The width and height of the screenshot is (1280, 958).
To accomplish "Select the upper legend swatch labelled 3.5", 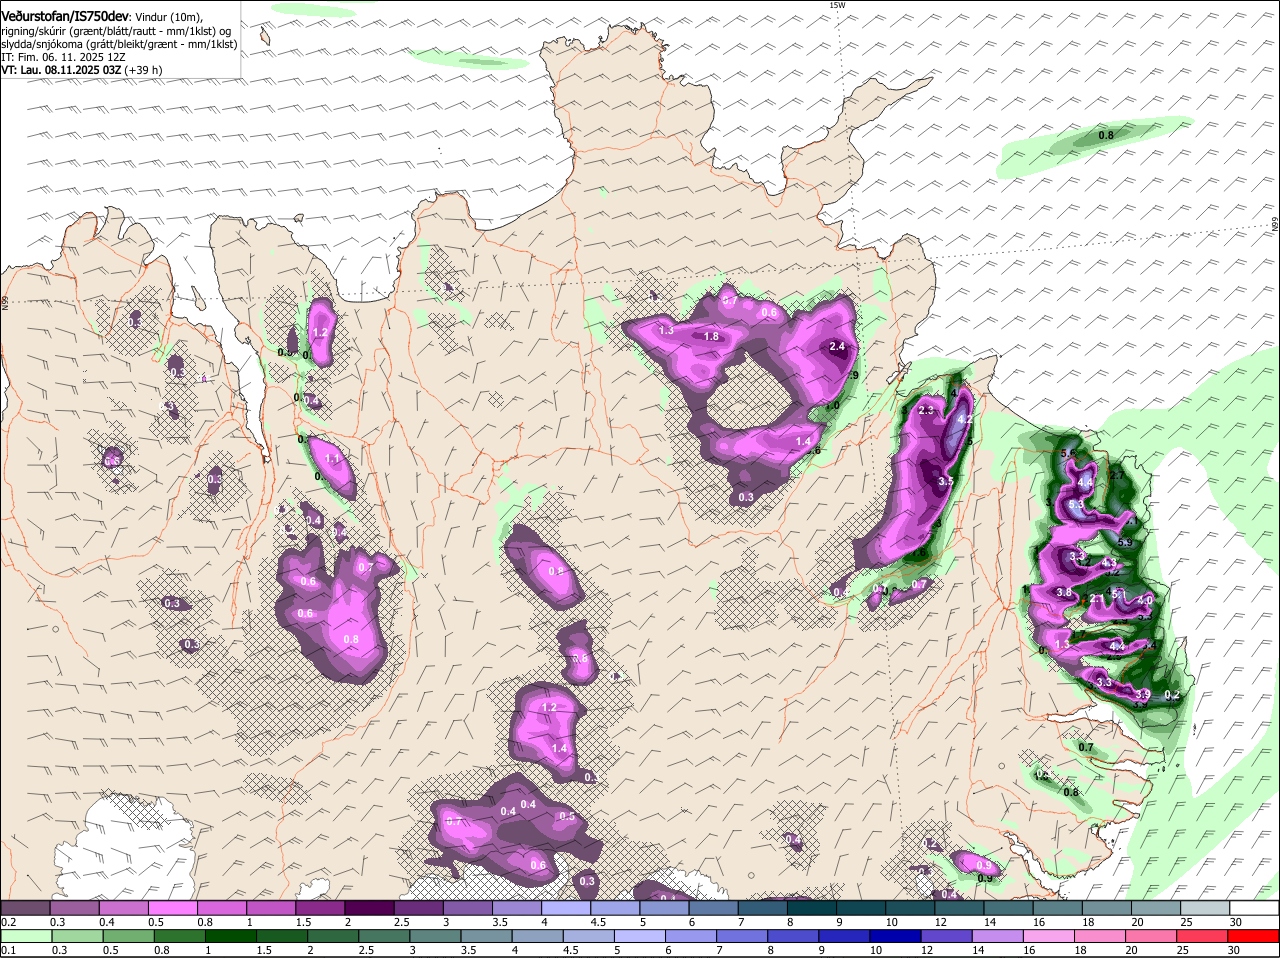I will pyautogui.click(x=516, y=908).
